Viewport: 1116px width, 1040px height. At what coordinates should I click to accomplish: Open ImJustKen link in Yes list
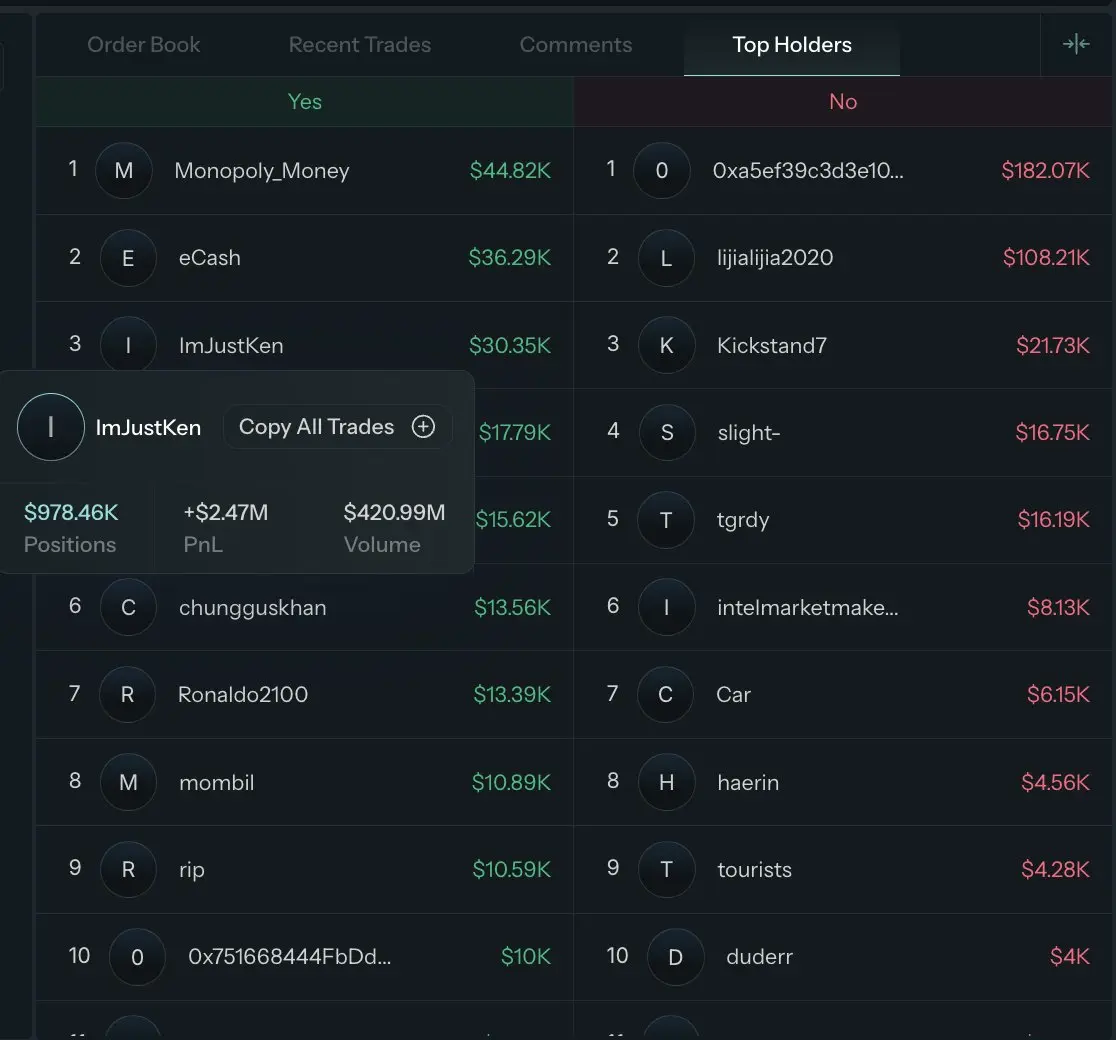(231, 345)
